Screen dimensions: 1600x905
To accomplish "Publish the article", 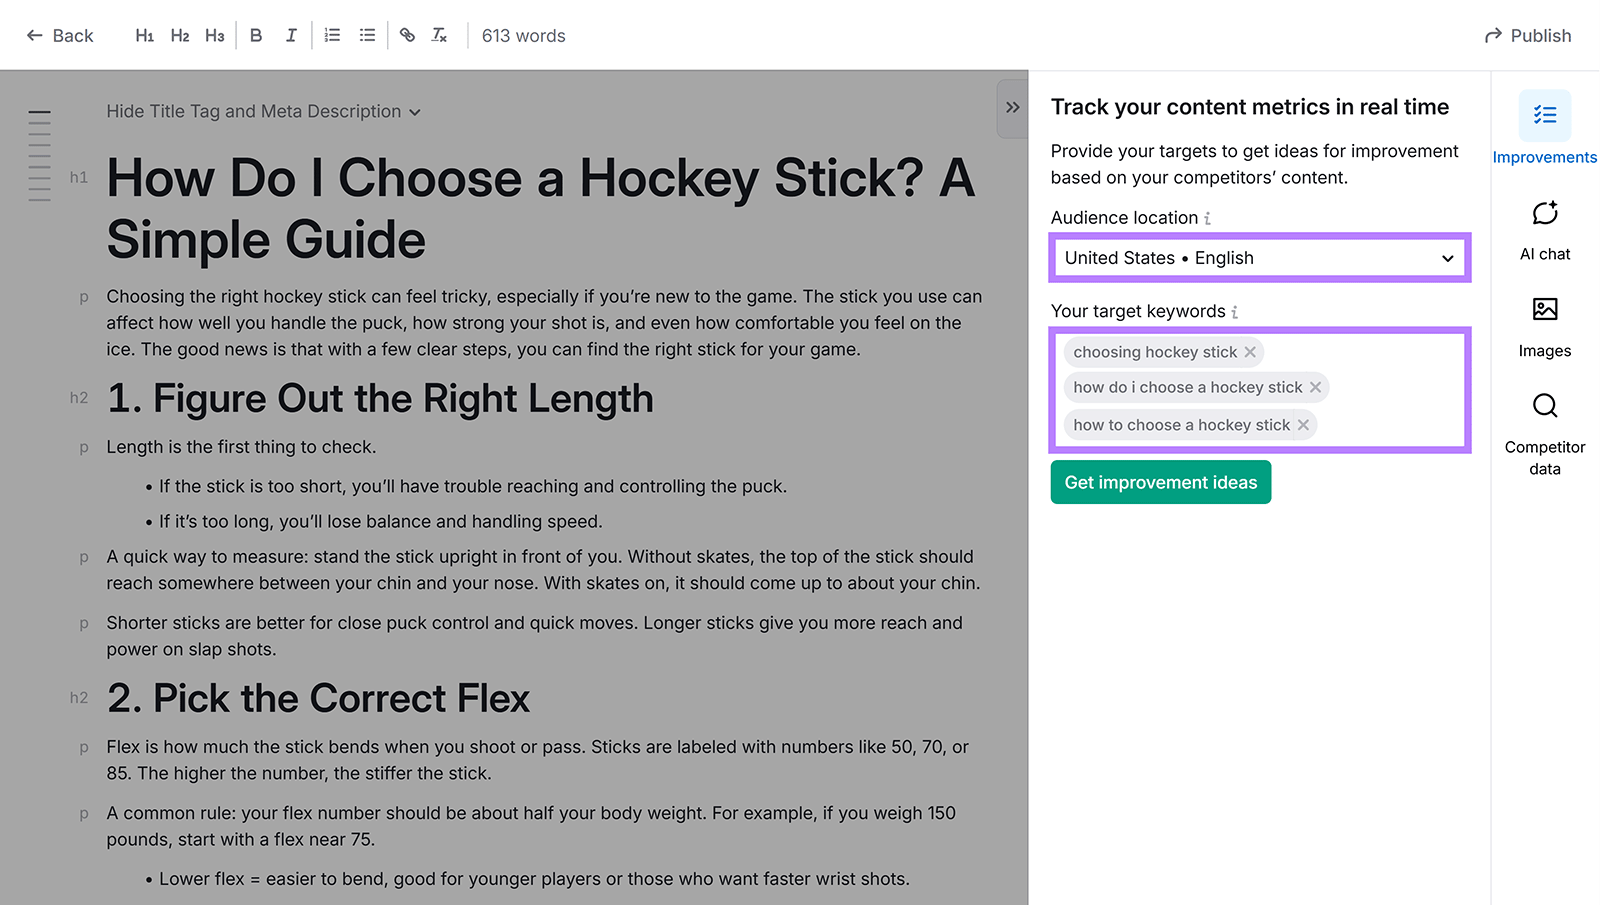I will [x=1528, y=35].
